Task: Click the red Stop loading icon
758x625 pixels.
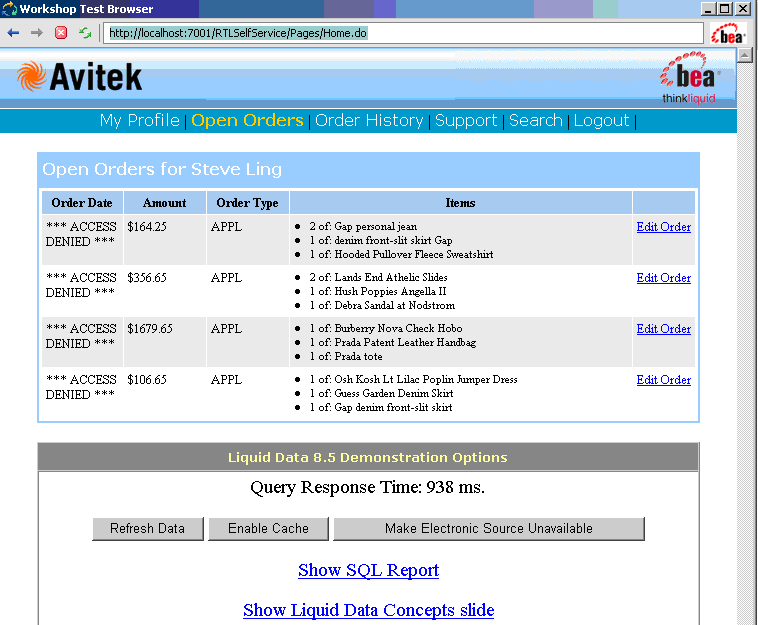Action: point(61,33)
